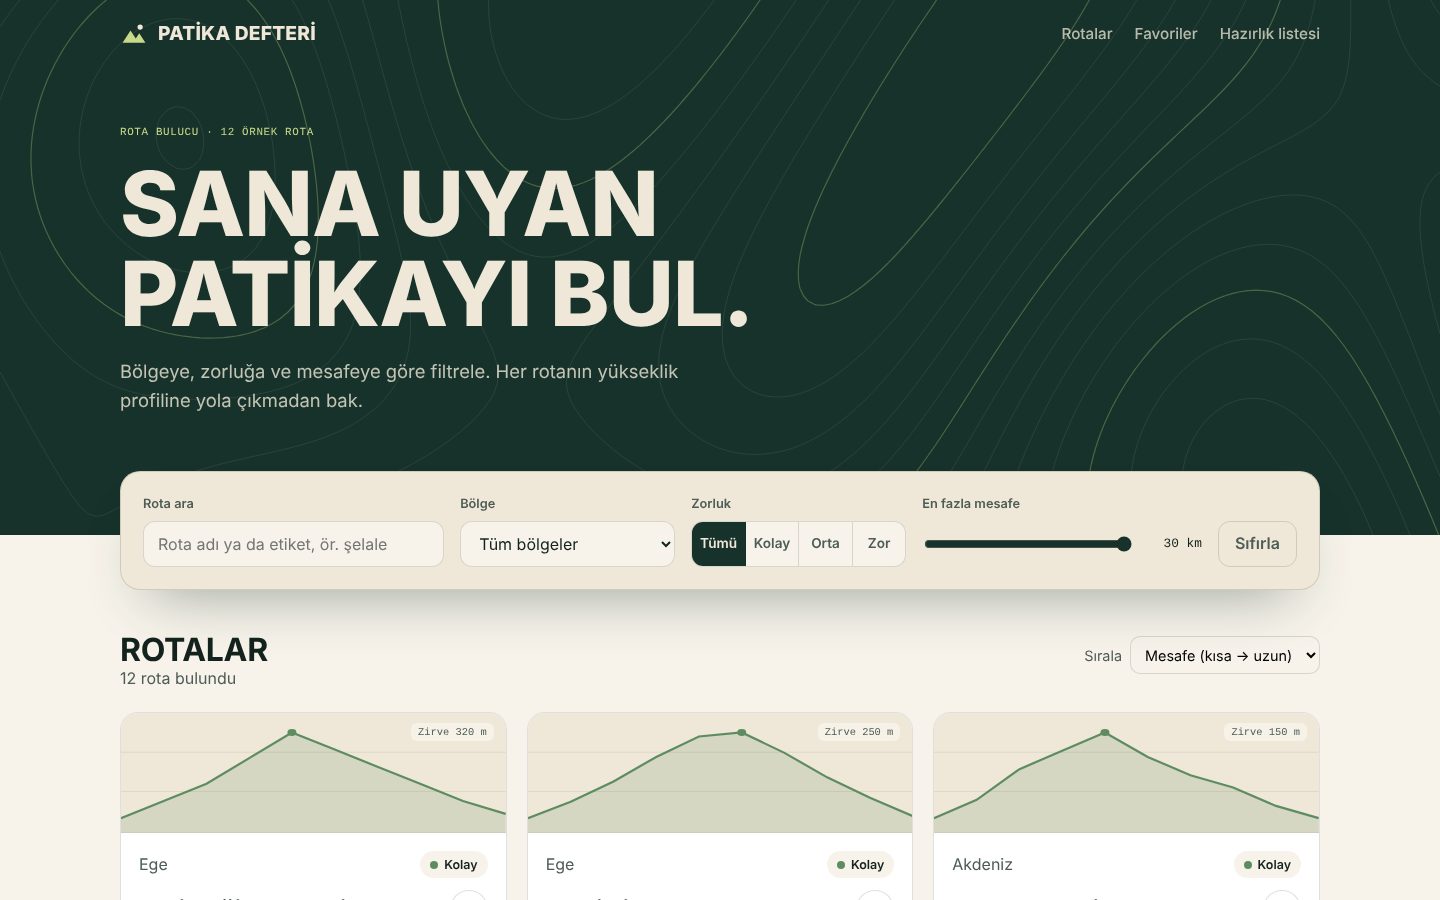Click the '12 rota bulundu' result count
1440x900 pixels.
click(178, 678)
